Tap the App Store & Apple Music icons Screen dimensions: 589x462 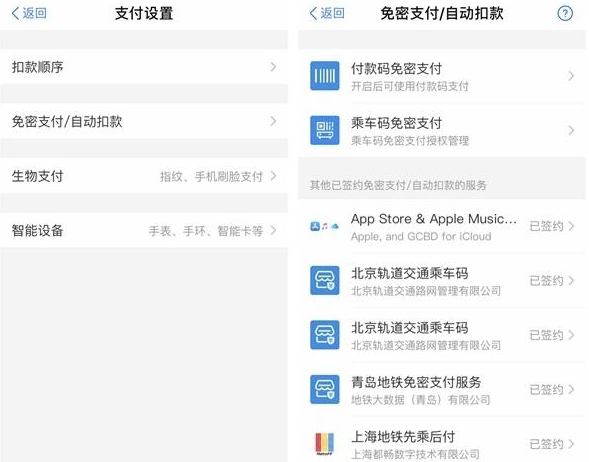pos(325,226)
